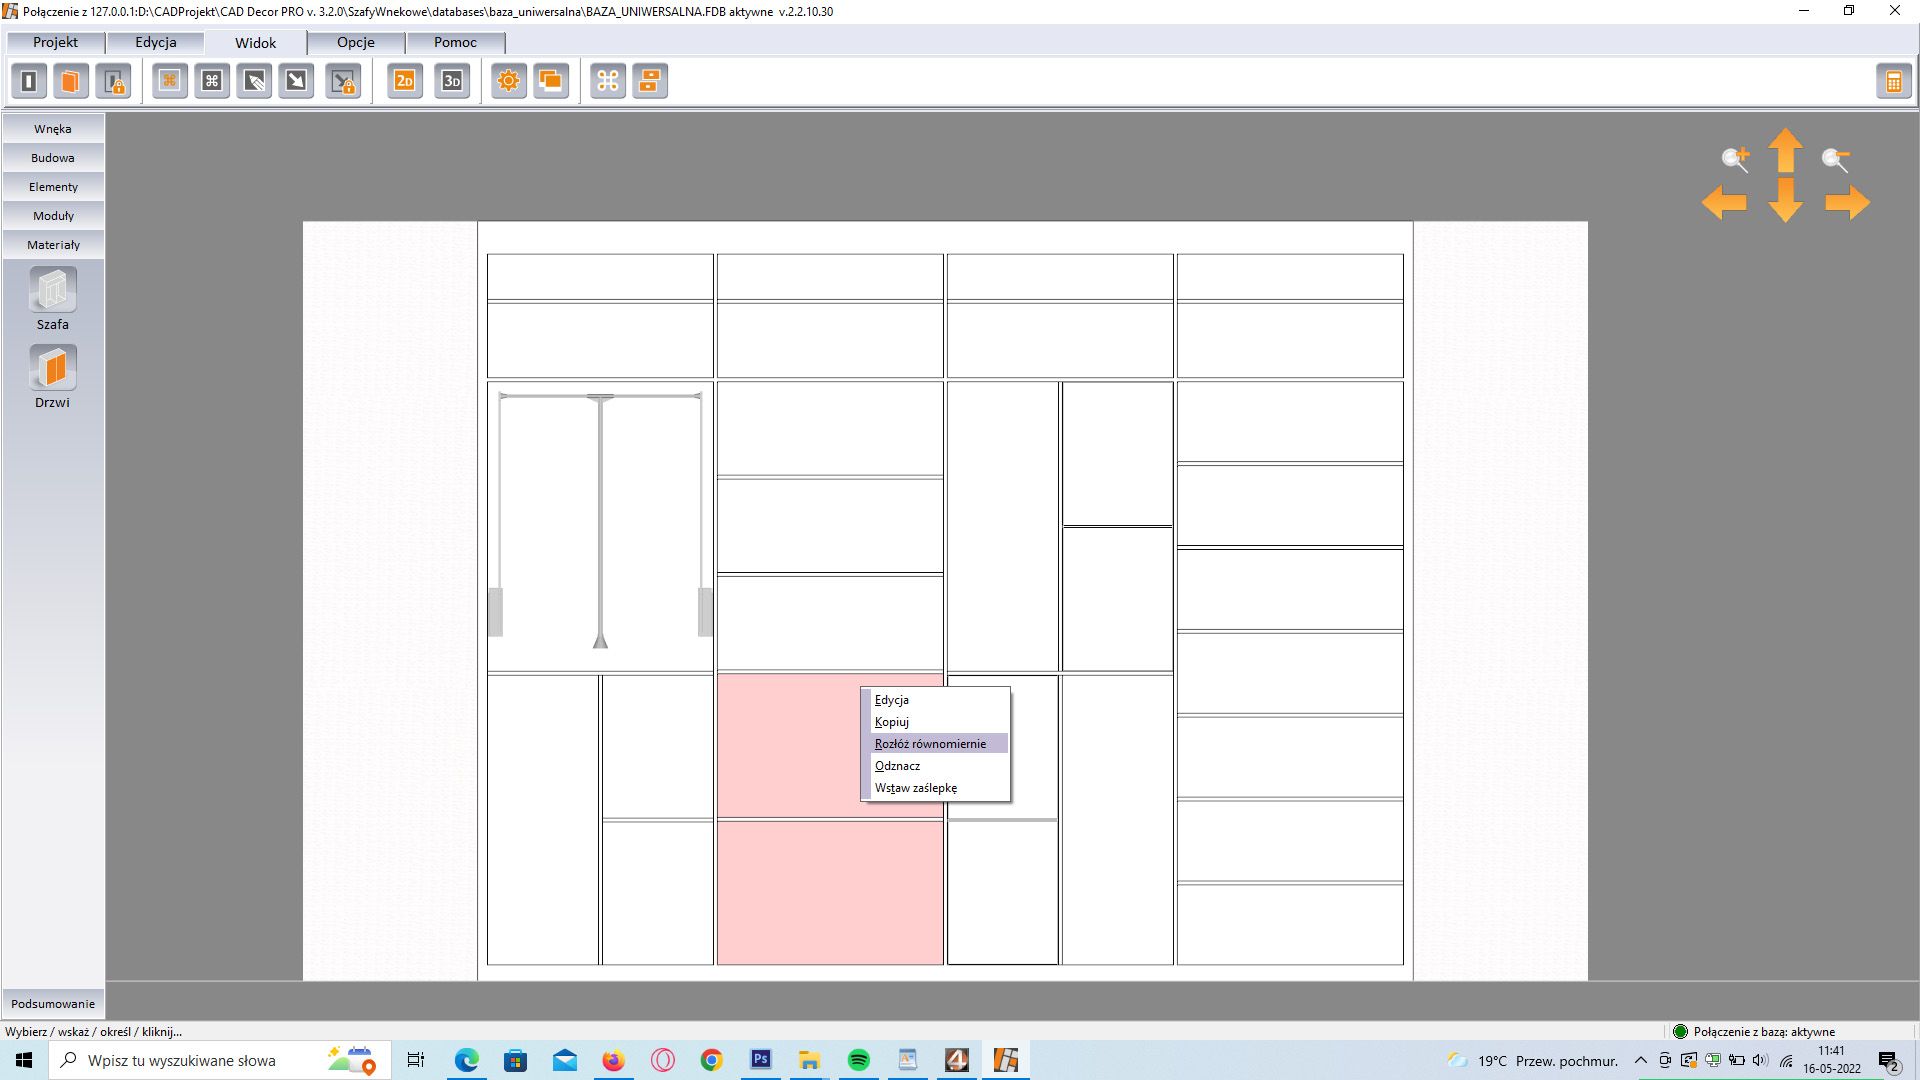
Task: Pan view with orange left arrow
Action: click(1724, 203)
